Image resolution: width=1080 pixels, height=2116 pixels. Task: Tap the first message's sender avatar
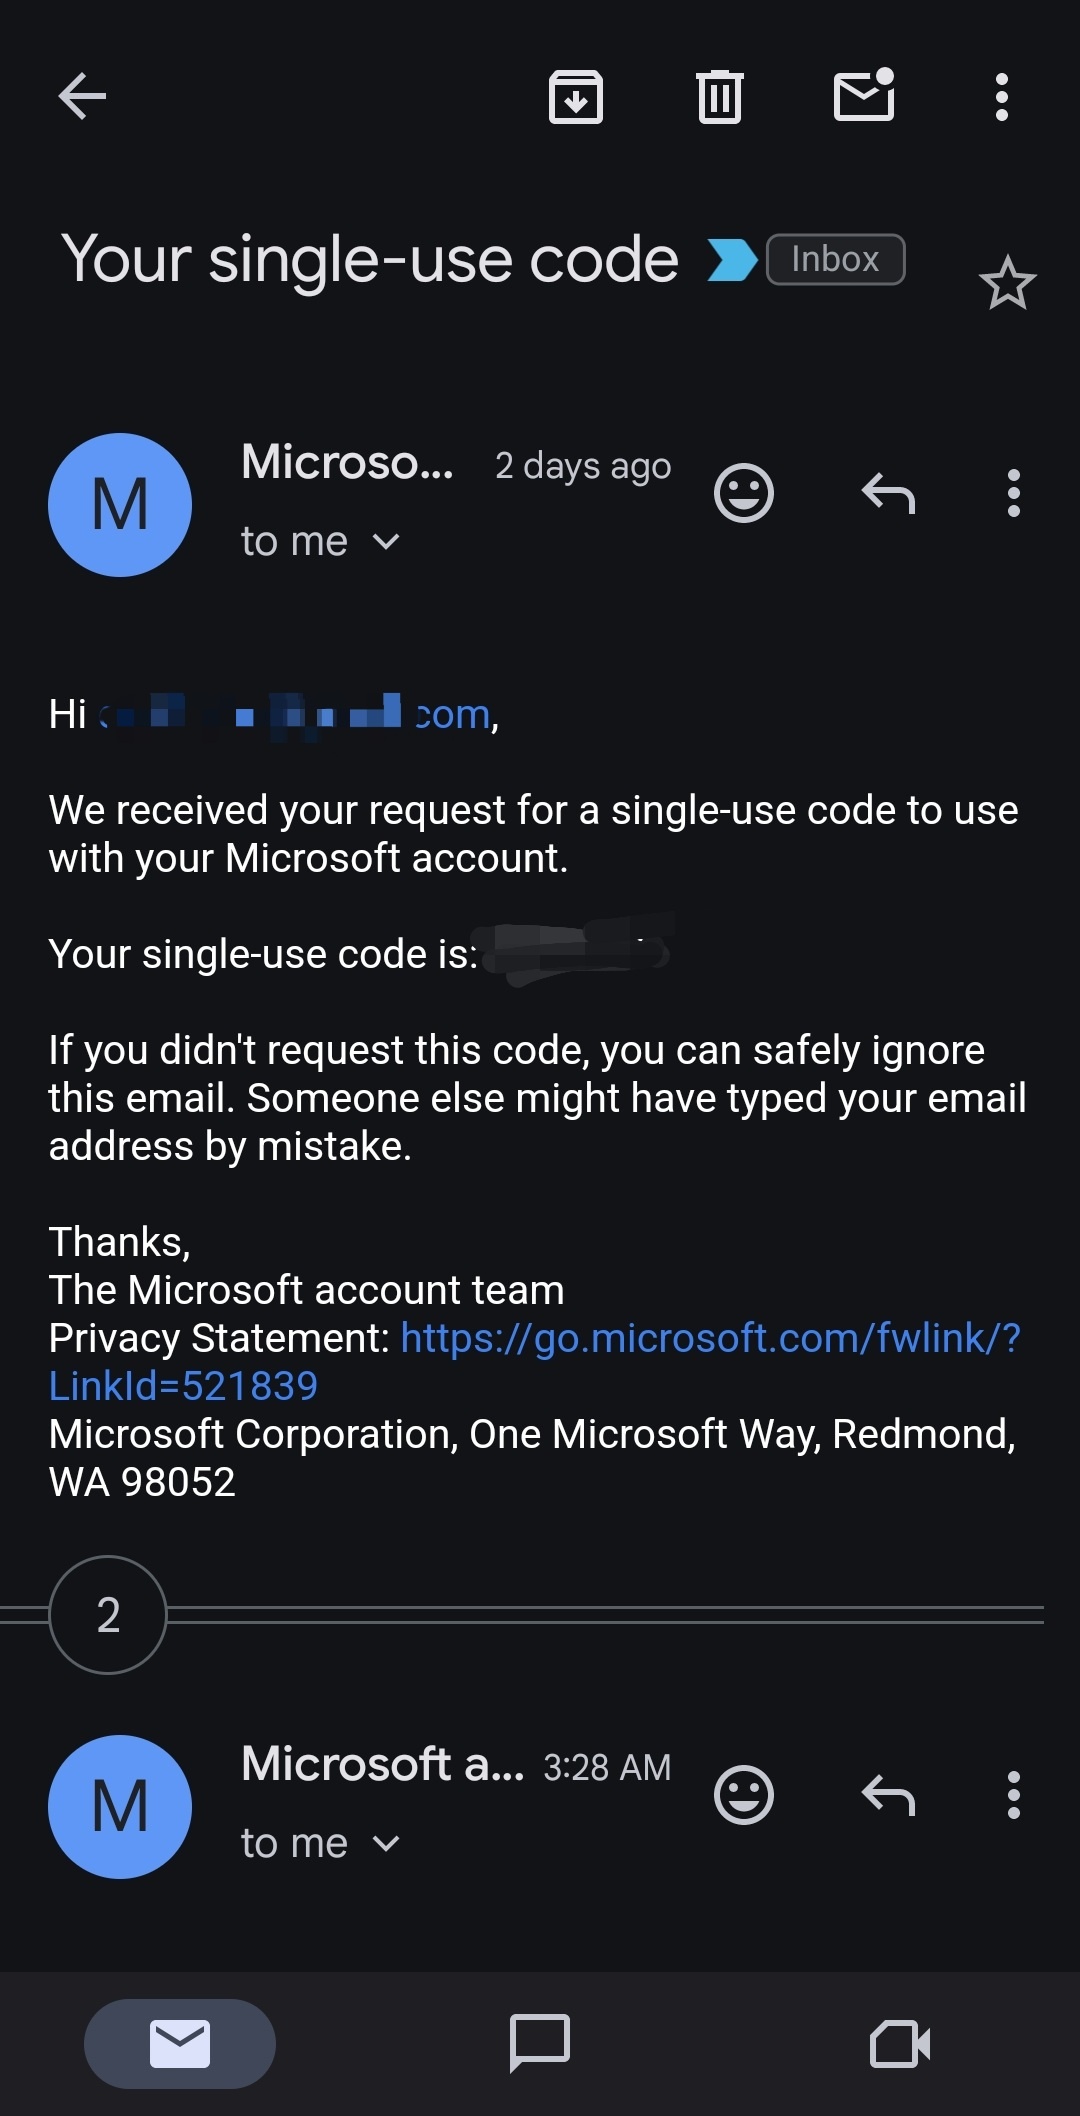(x=120, y=505)
